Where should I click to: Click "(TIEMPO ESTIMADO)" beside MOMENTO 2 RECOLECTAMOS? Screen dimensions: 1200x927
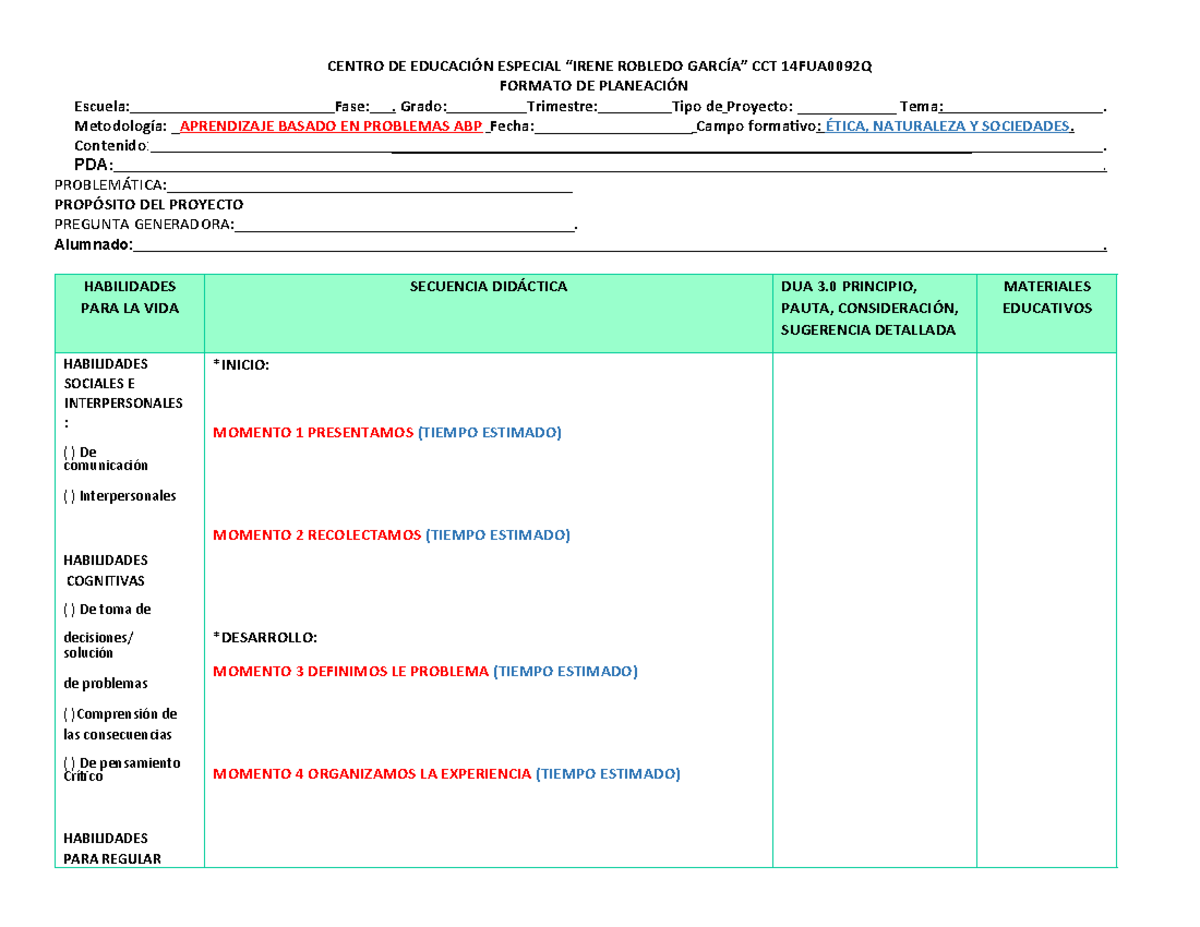[498, 535]
